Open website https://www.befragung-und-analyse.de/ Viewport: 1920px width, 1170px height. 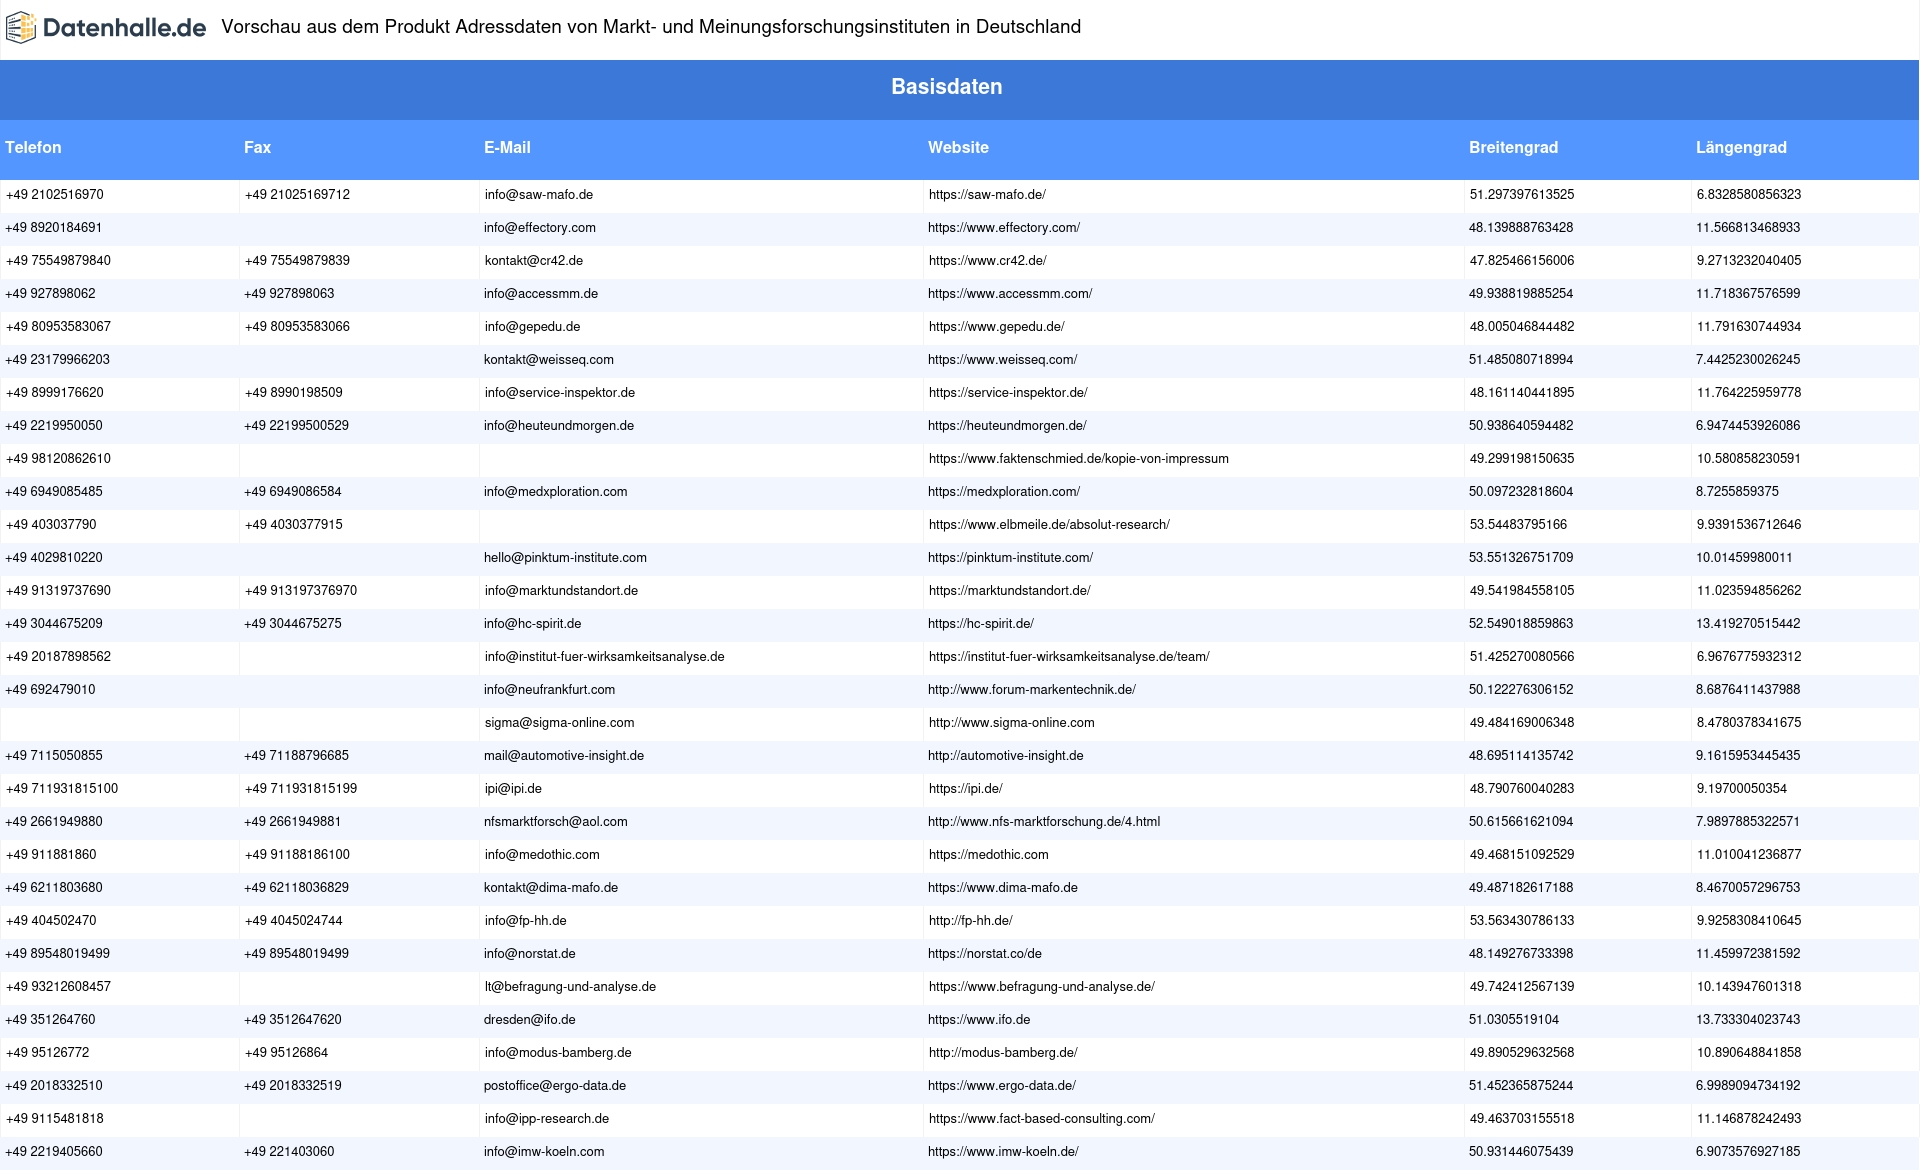coord(1042,987)
